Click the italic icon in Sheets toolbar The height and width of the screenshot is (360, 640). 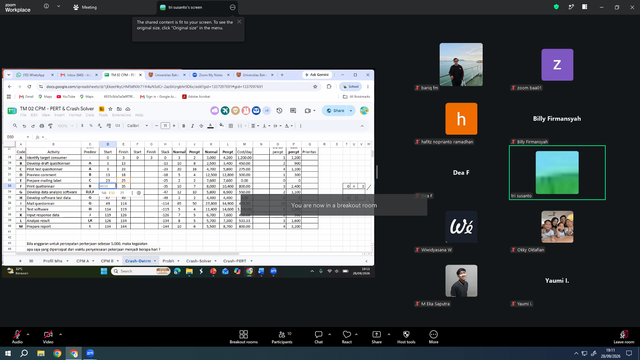tap(192, 126)
